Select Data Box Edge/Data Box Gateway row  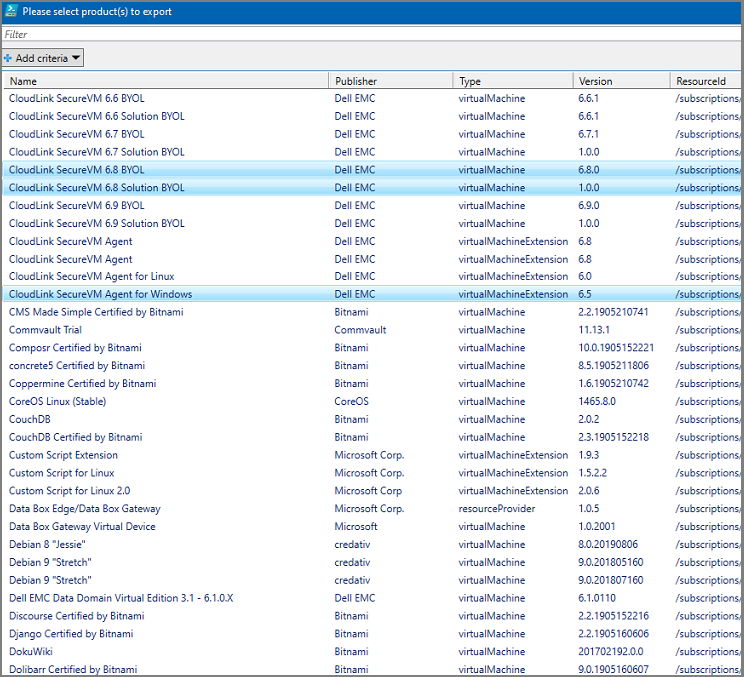(84, 509)
